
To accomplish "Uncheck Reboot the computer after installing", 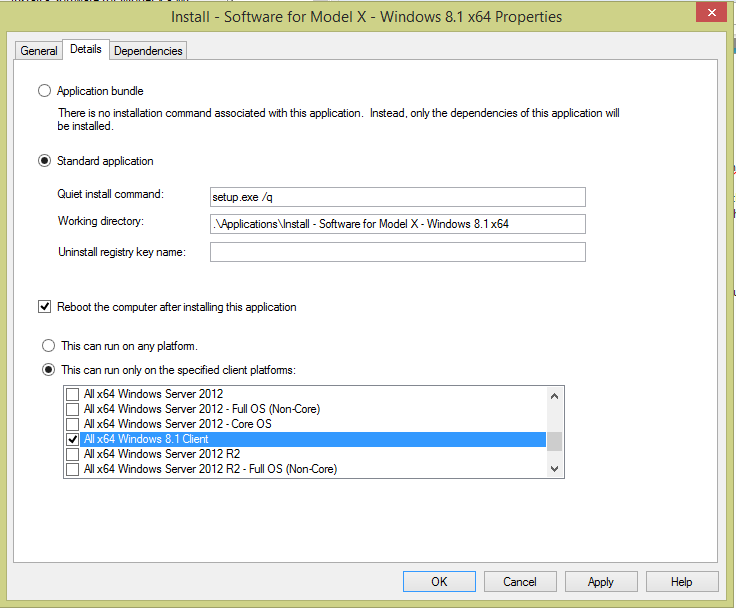I will [44, 307].
